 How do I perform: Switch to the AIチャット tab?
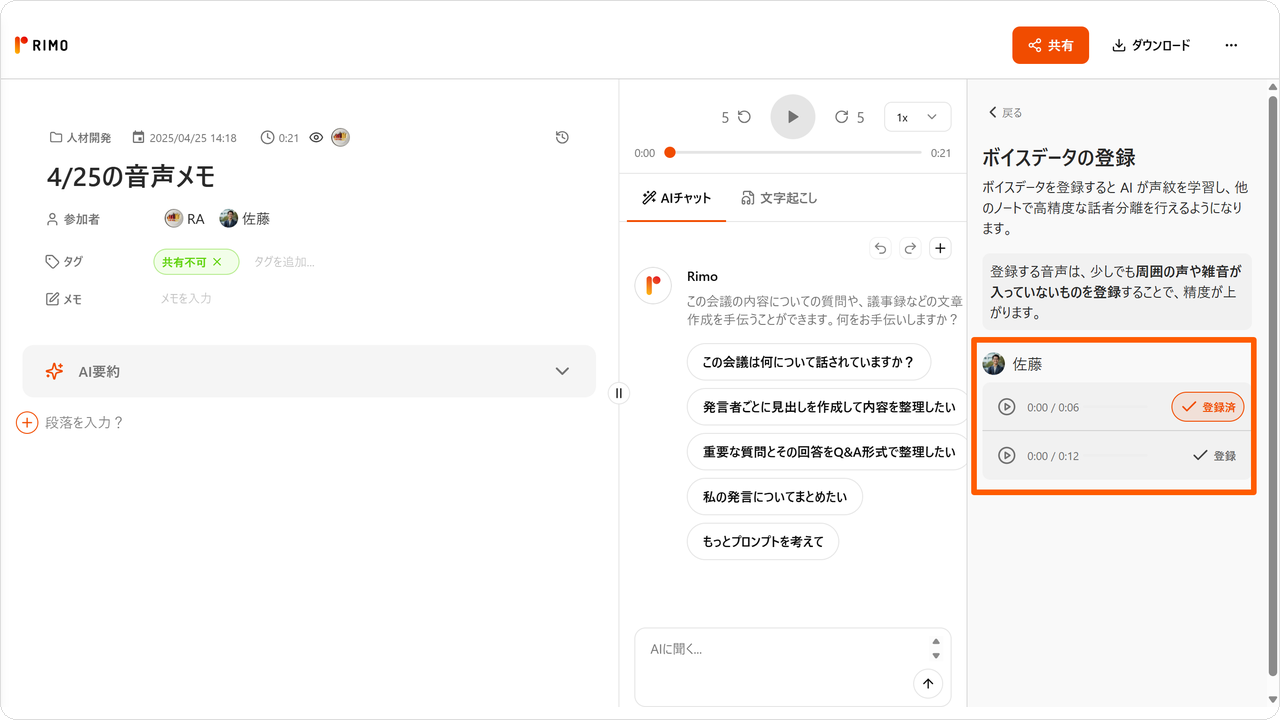677,198
